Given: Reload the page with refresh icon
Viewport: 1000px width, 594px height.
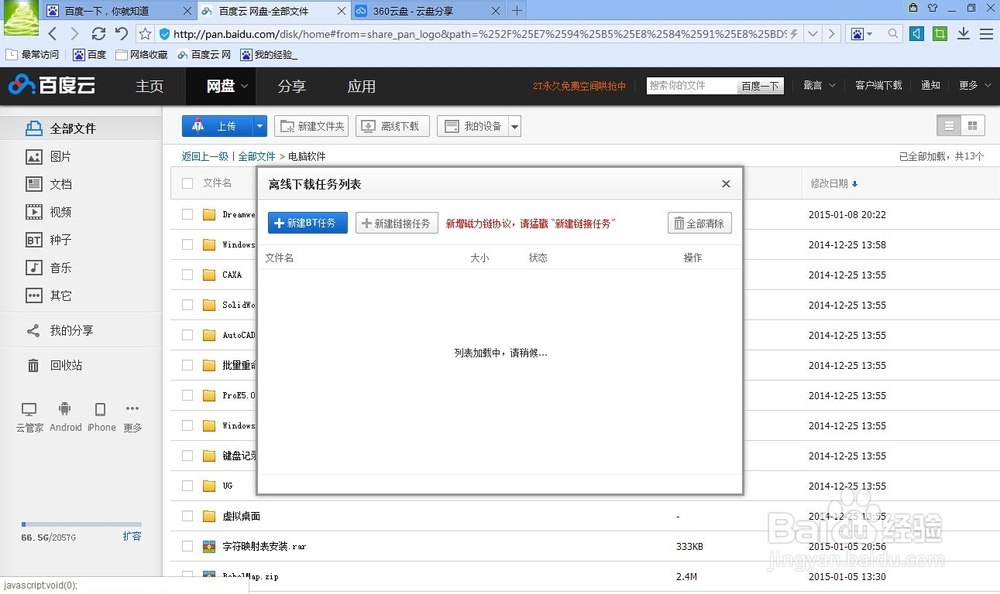Looking at the screenshot, I should tap(98, 34).
